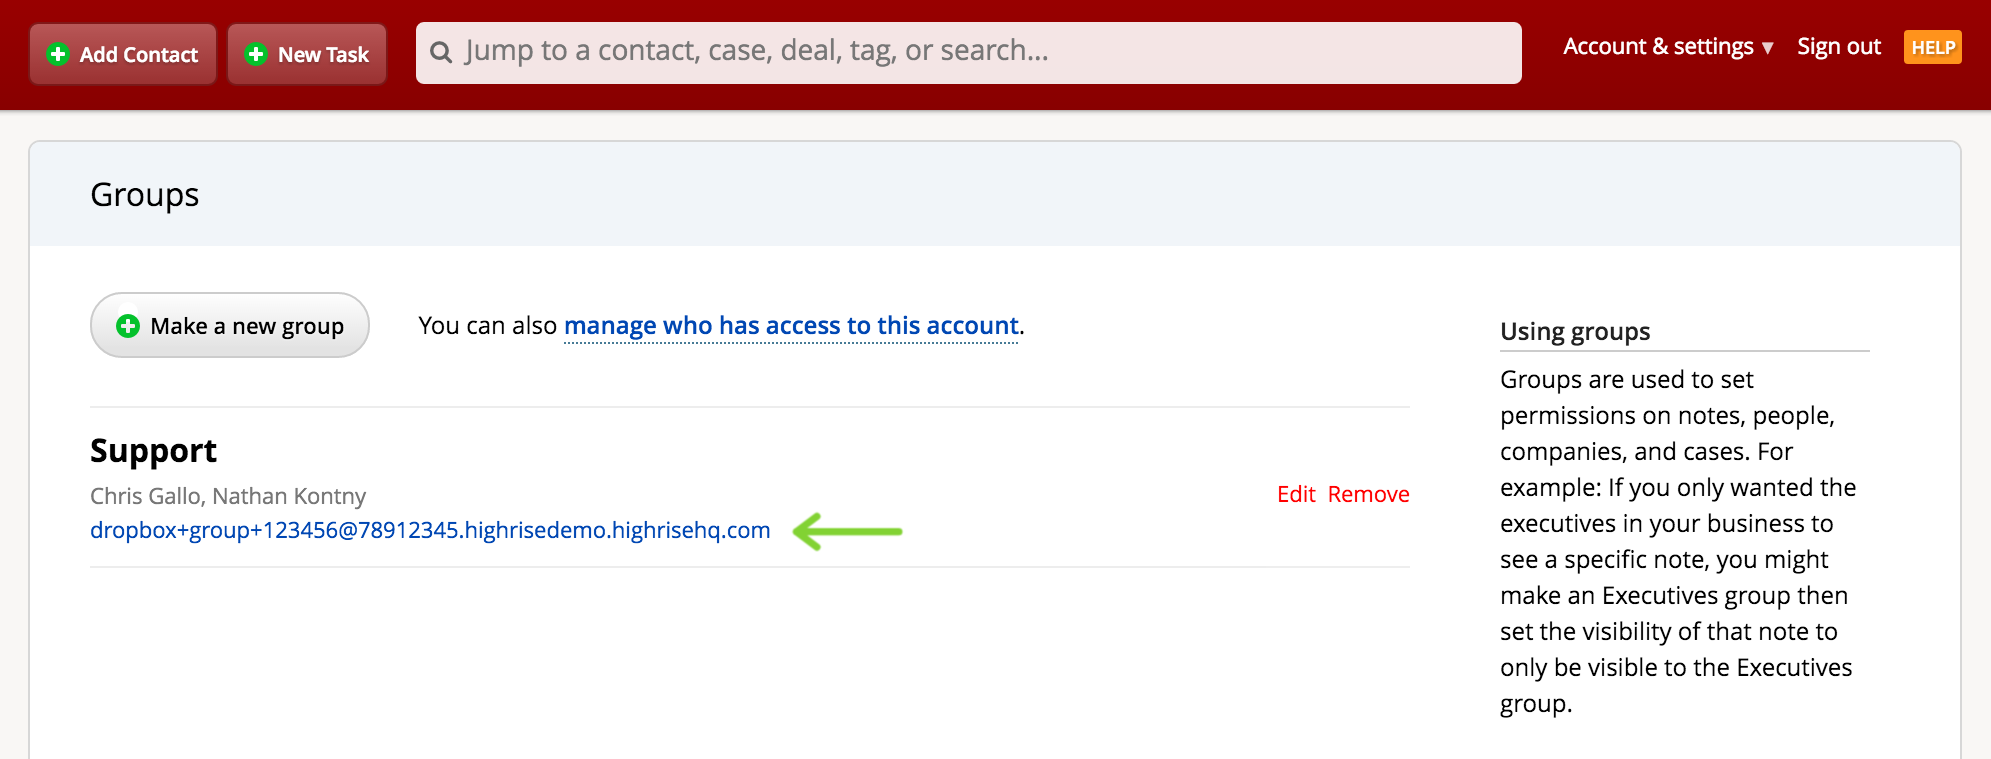The width and height of the screenshot is (1991, 759).
Task: Click the green plus icon on Add Contact
Action: click(59, 55)
